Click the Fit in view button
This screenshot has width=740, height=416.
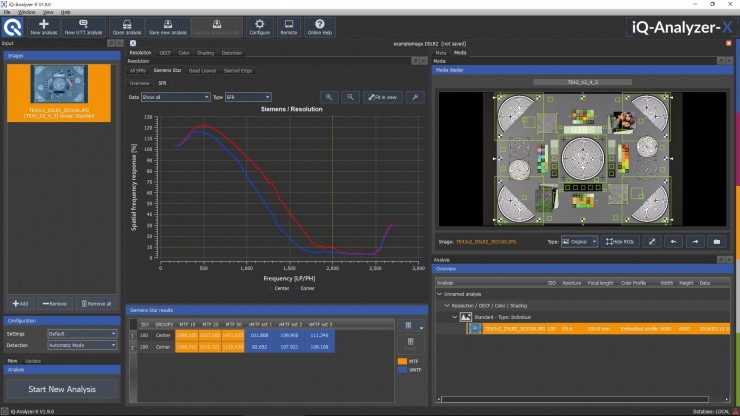pyautogui.click(x=383, y=97)
